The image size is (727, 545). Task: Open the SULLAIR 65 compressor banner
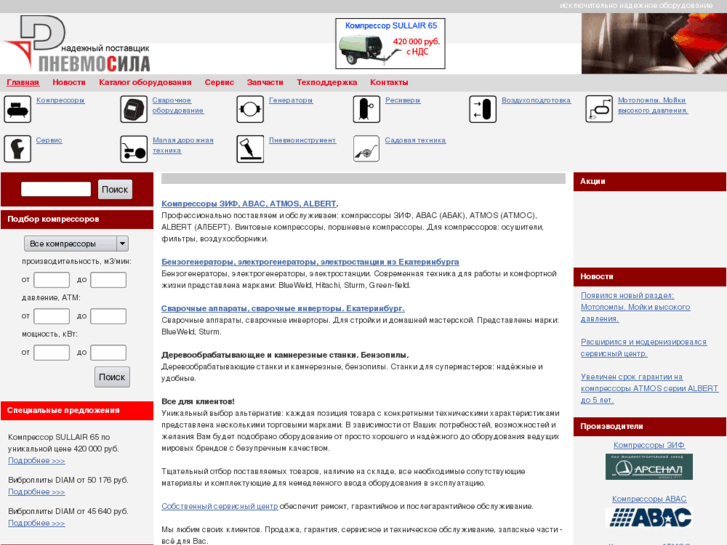390,44
